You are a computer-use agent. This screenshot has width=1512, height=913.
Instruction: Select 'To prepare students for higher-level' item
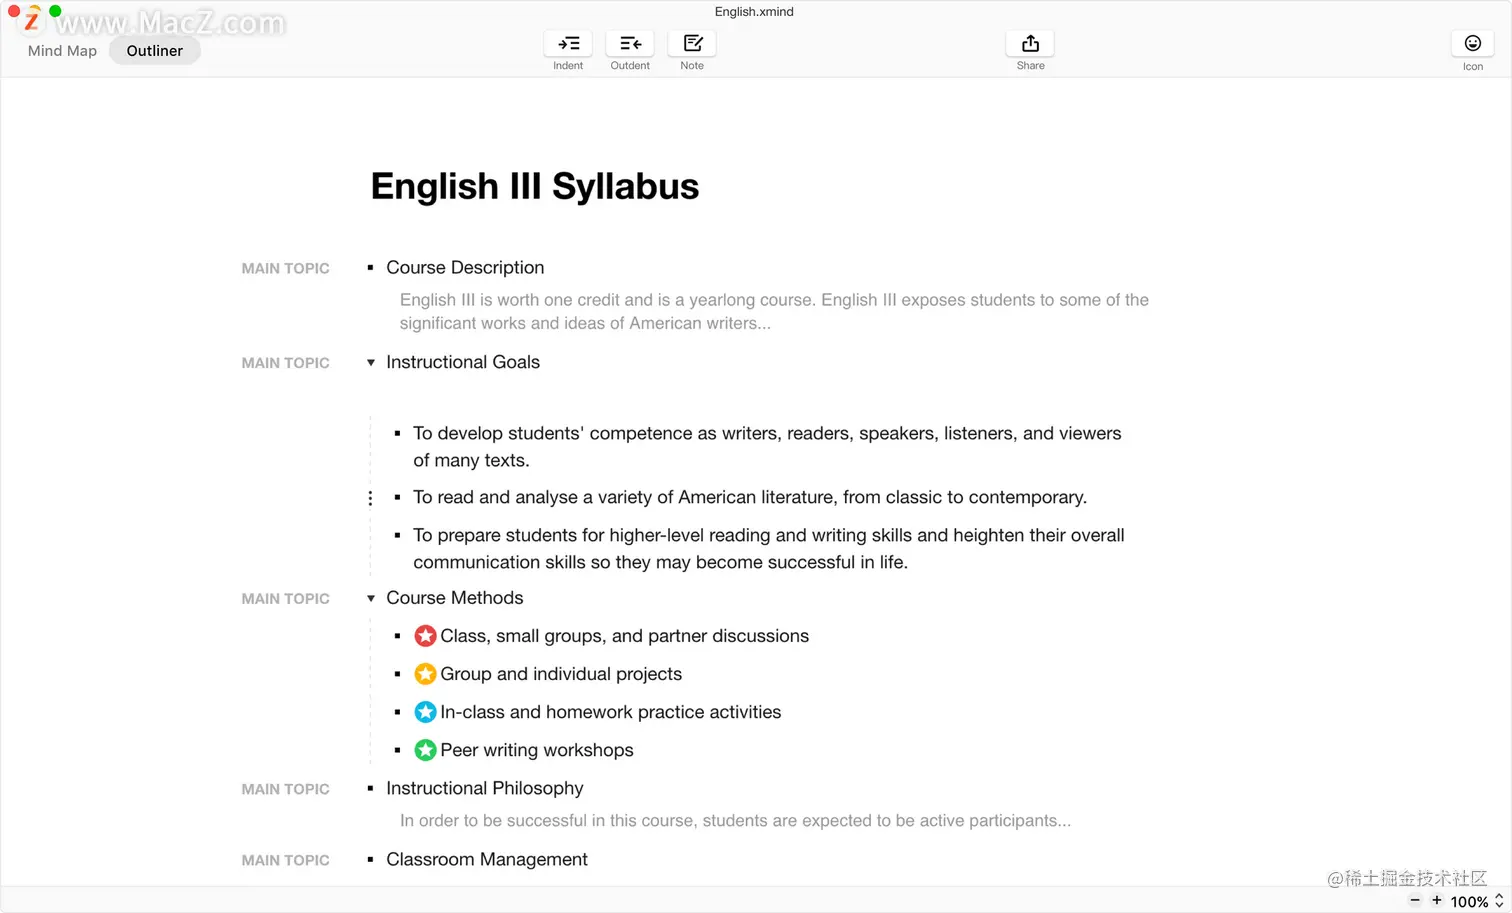click(769, 549)
